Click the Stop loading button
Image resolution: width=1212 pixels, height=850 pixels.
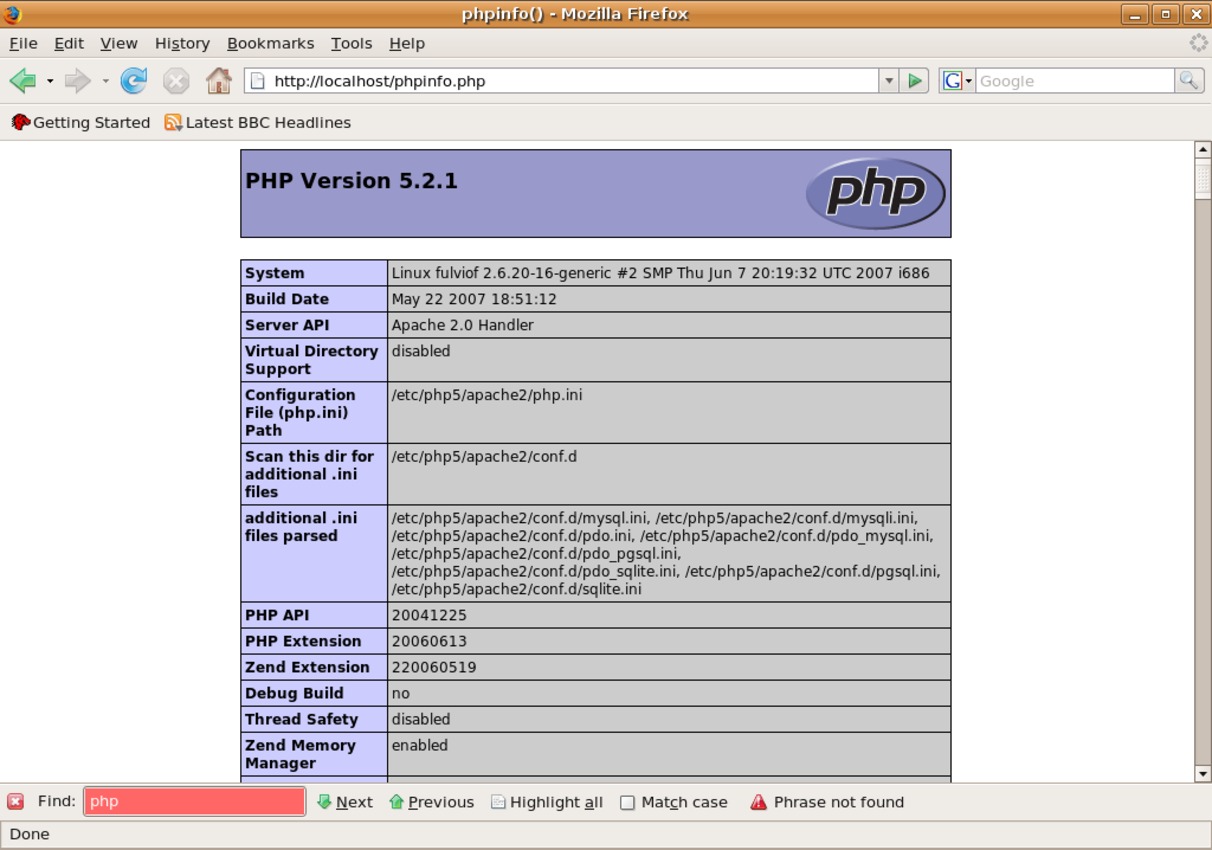176,81
